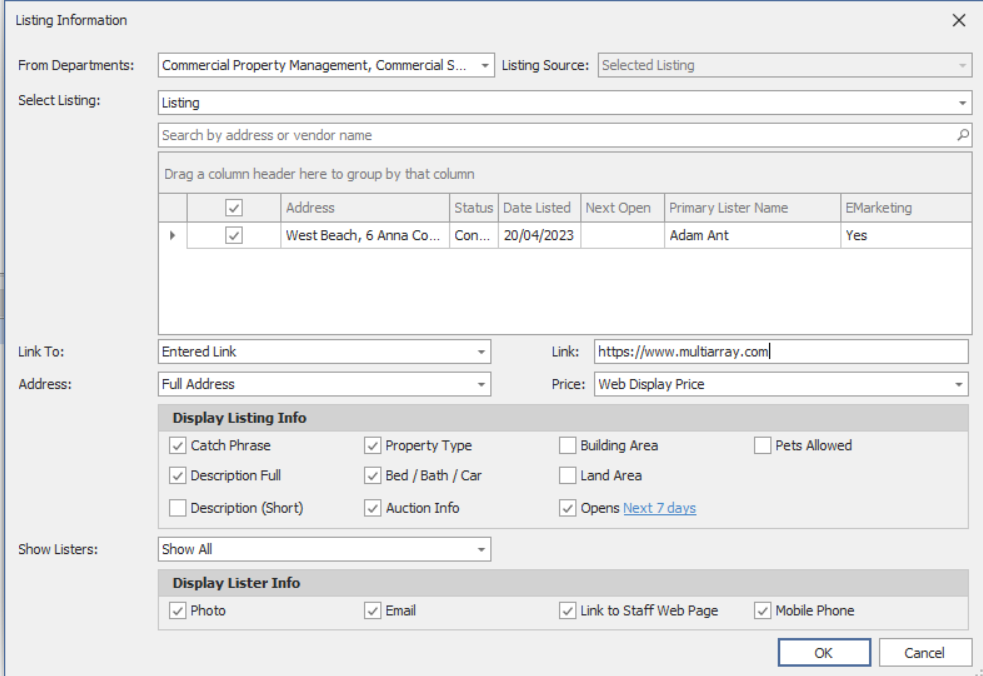This screenshot has height=676, width=983.
Task: Select the West Beach, 6 Anna Co... address cell
Action: tap(365, 235)
